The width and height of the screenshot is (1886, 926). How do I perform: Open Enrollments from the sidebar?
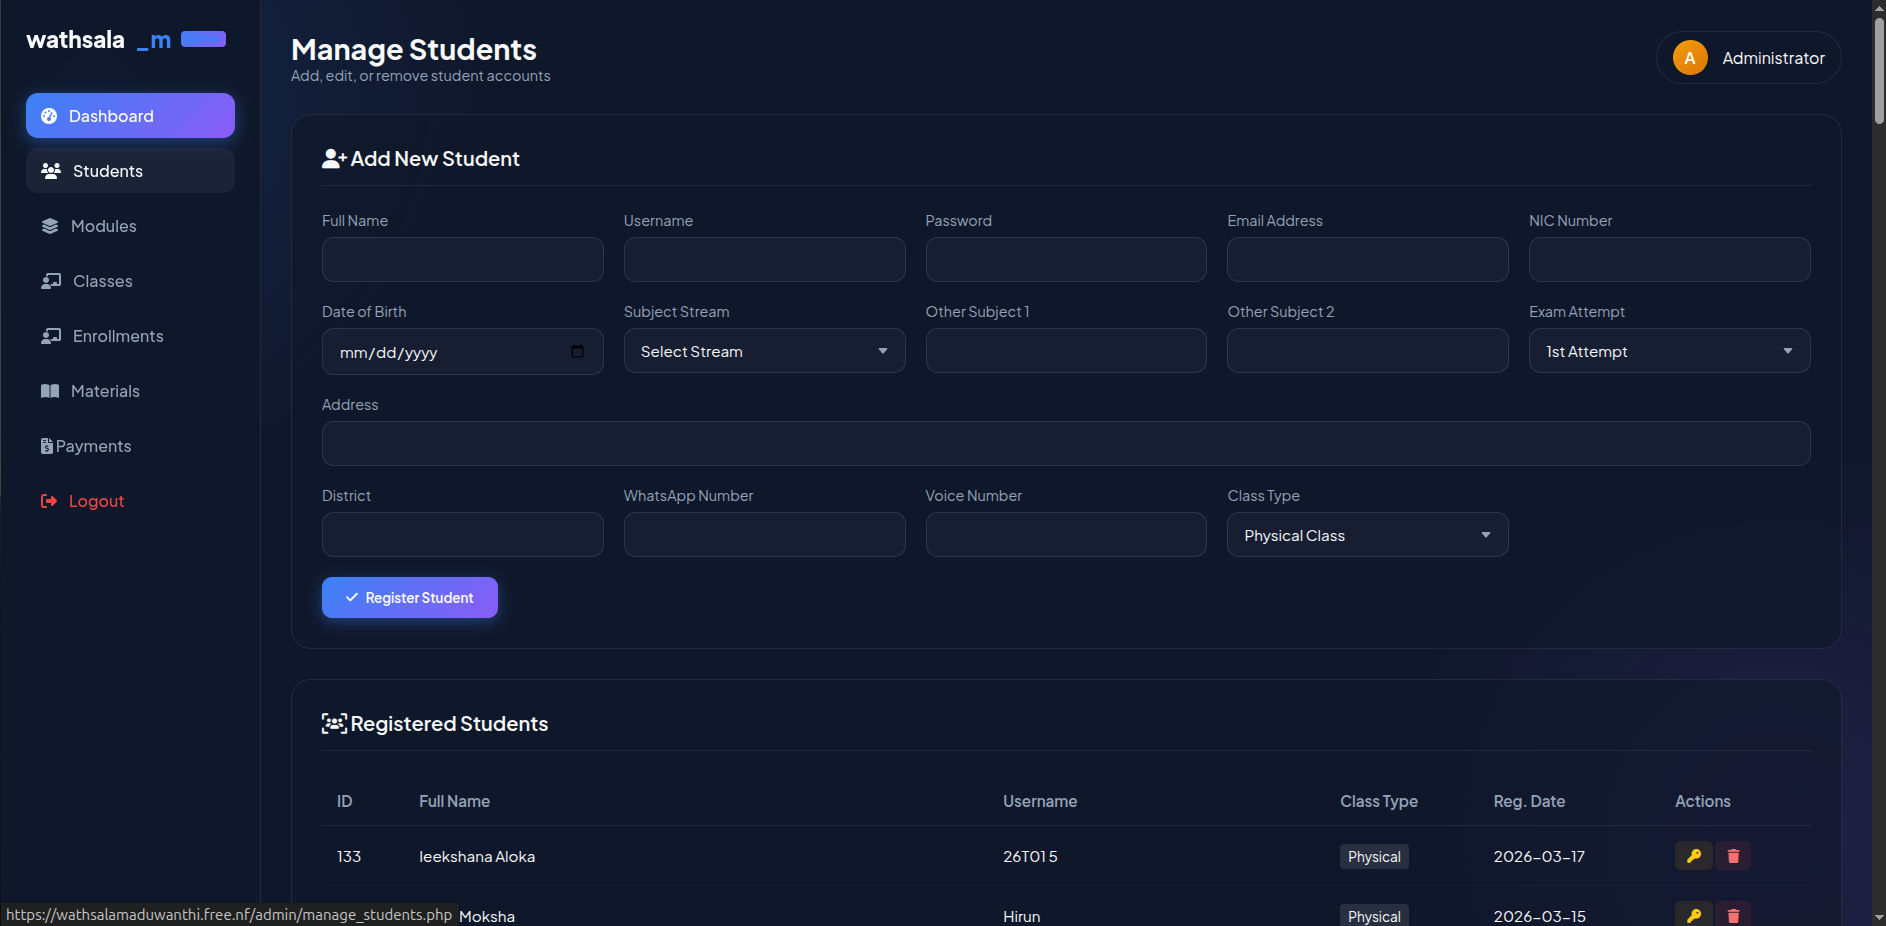click(x=130, y=336)
